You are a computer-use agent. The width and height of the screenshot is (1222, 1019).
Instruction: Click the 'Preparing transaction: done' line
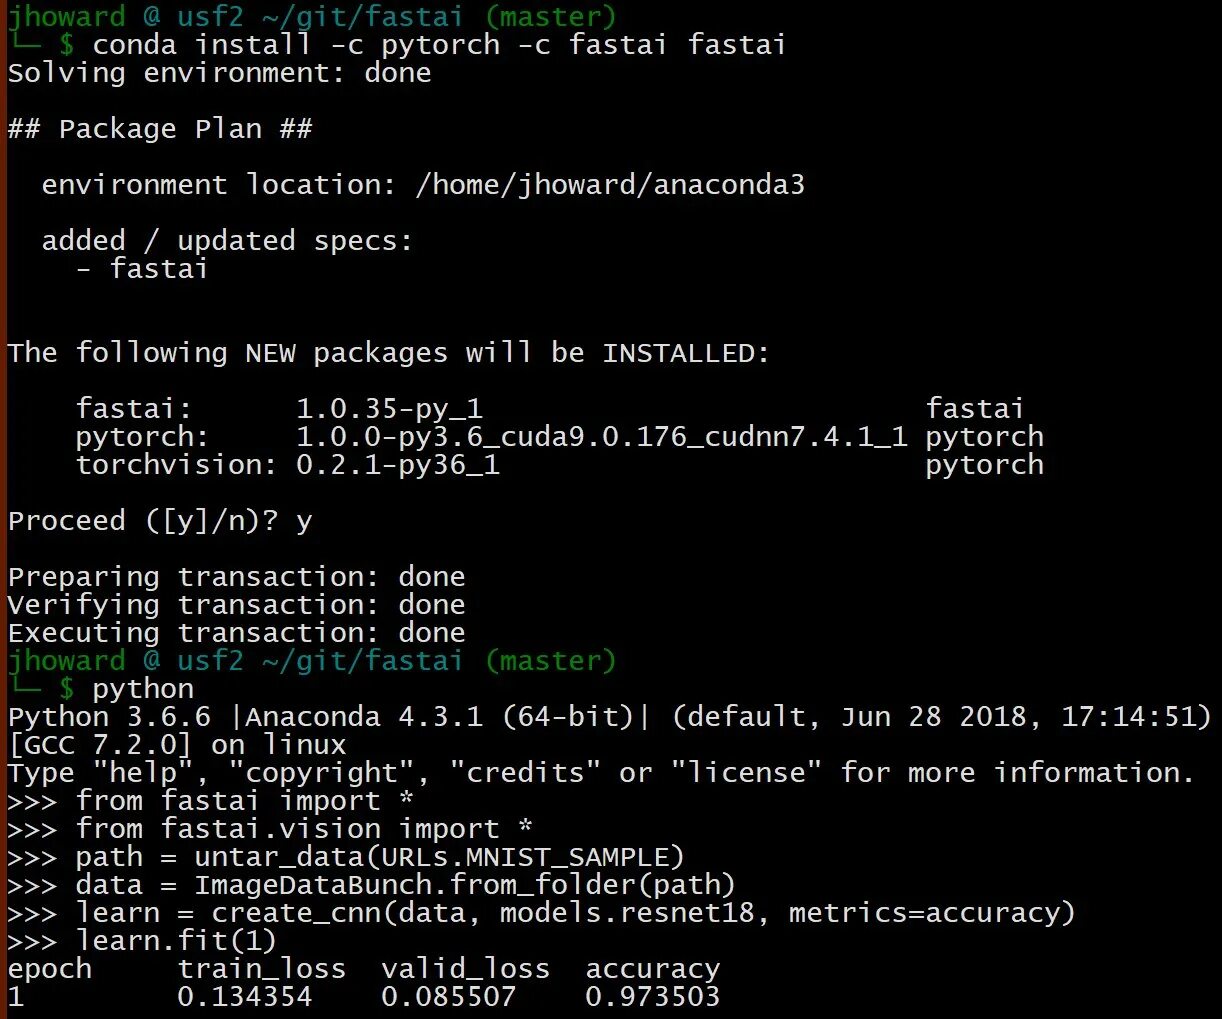click(237, 577)
